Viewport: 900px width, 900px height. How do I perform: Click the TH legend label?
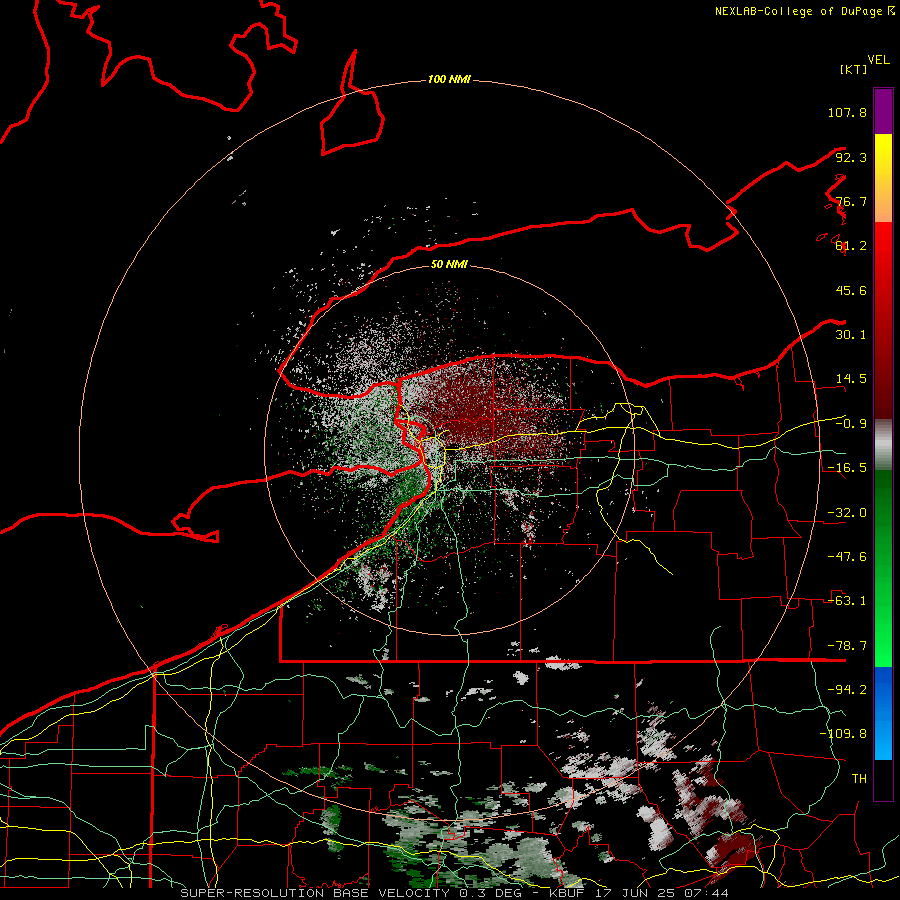click(859, 779)
